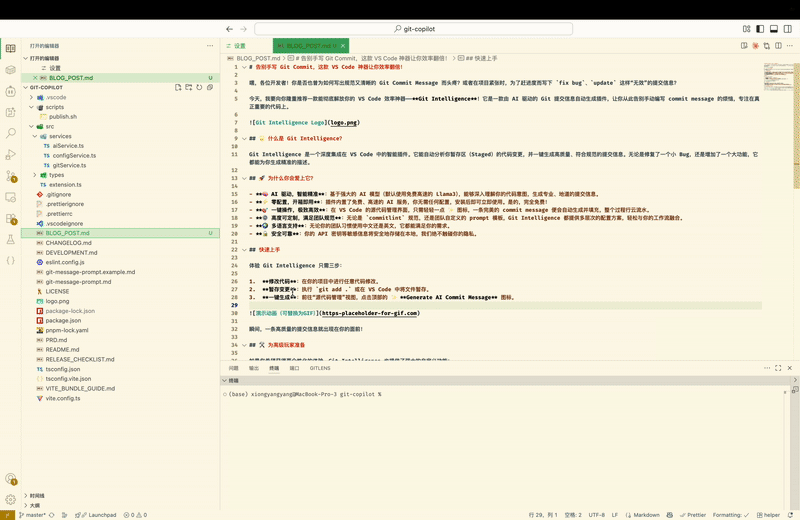Open aiService.ts in the explorer
Viewport: 800px width, 520px height.
68,146
